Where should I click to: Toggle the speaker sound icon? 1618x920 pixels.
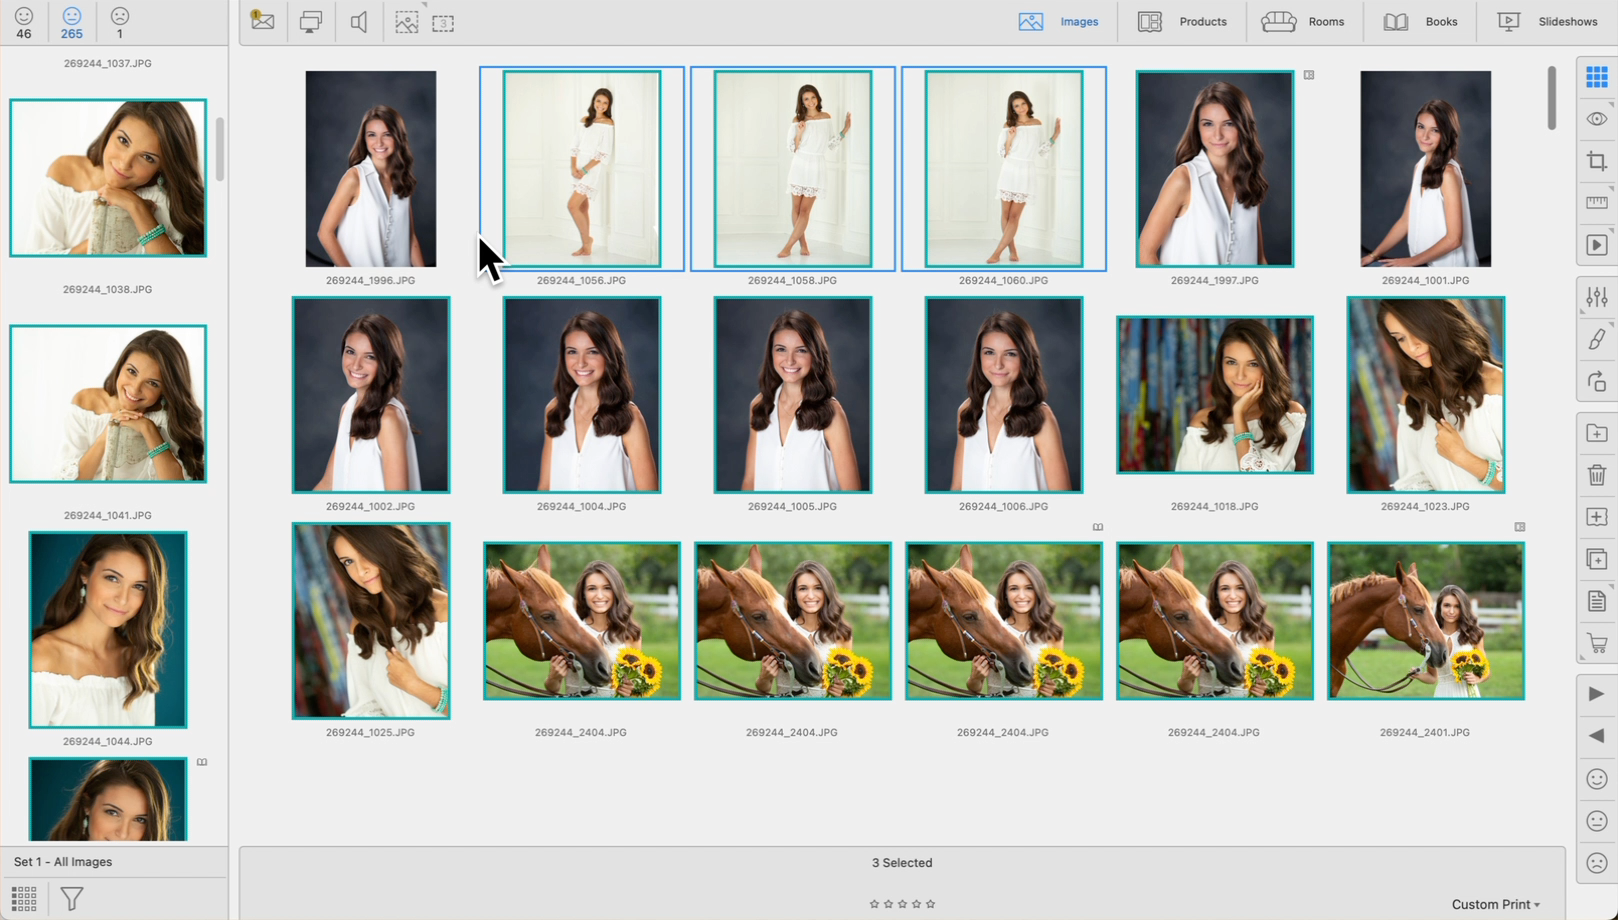coord(358,22)
